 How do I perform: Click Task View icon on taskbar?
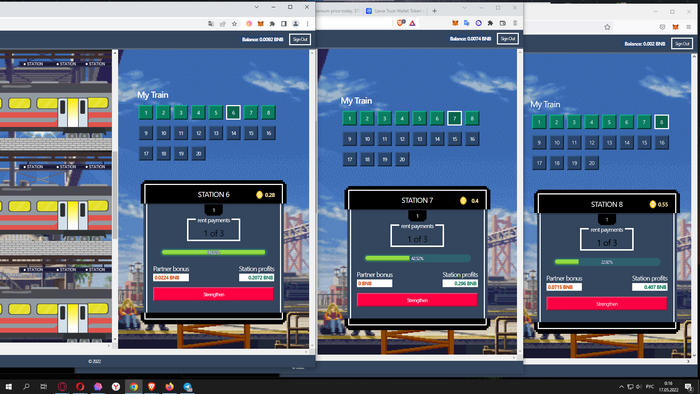43,386
